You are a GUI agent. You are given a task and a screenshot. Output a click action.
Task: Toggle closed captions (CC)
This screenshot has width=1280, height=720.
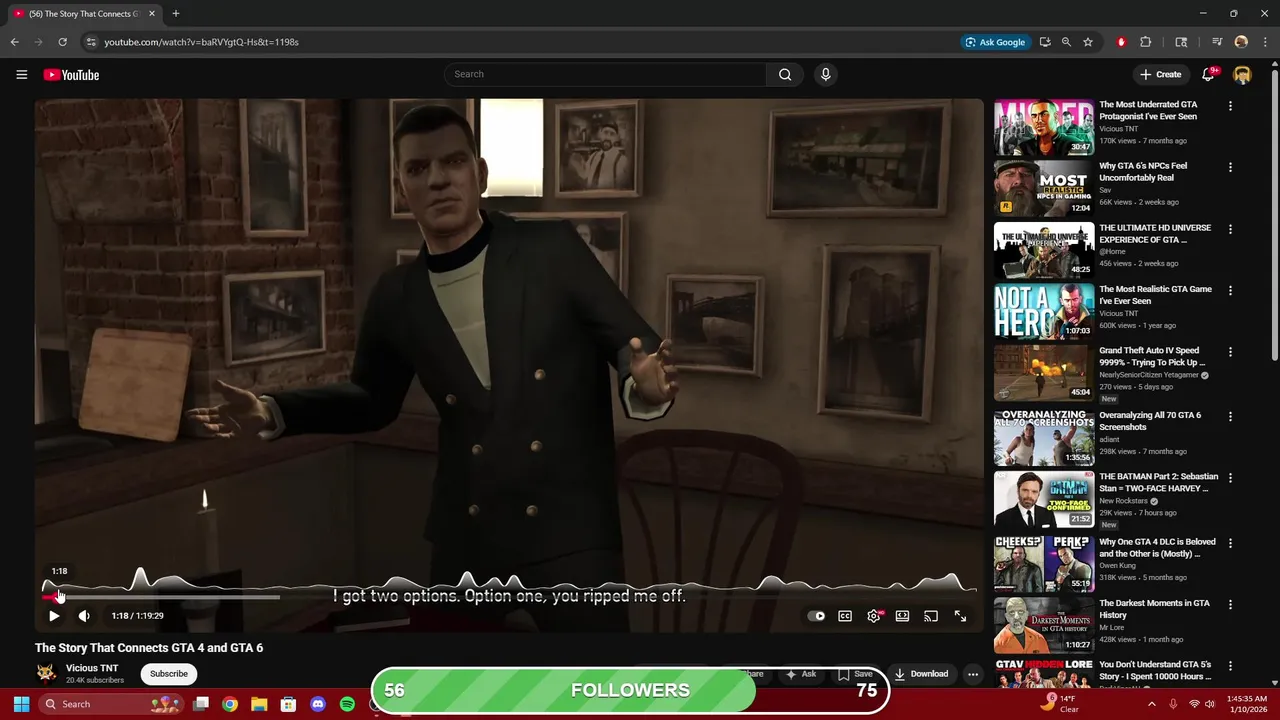point(845,616)
